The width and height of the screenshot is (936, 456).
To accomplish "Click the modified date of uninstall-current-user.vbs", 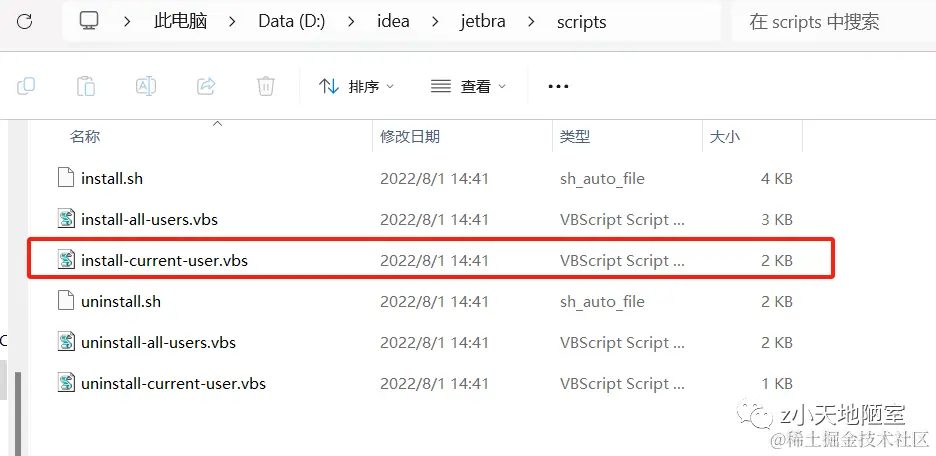I will [435, 384].
